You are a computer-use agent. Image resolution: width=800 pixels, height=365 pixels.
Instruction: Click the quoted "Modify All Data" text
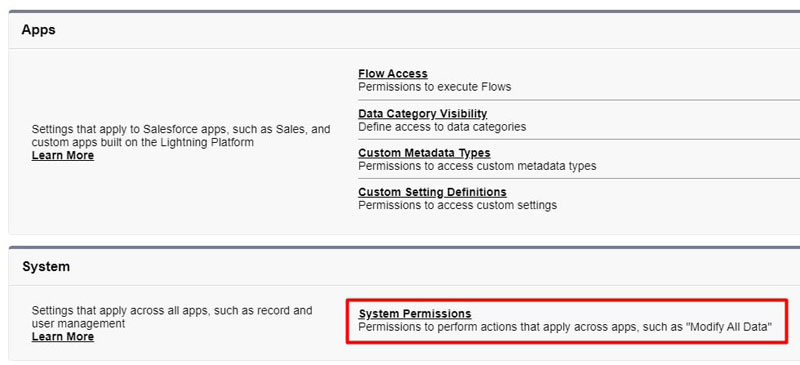pos(727,327)
